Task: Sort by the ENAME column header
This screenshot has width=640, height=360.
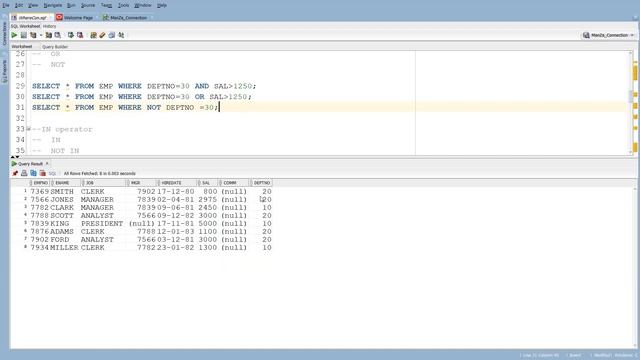Action: pyautogui.click(x=66, y=183)
